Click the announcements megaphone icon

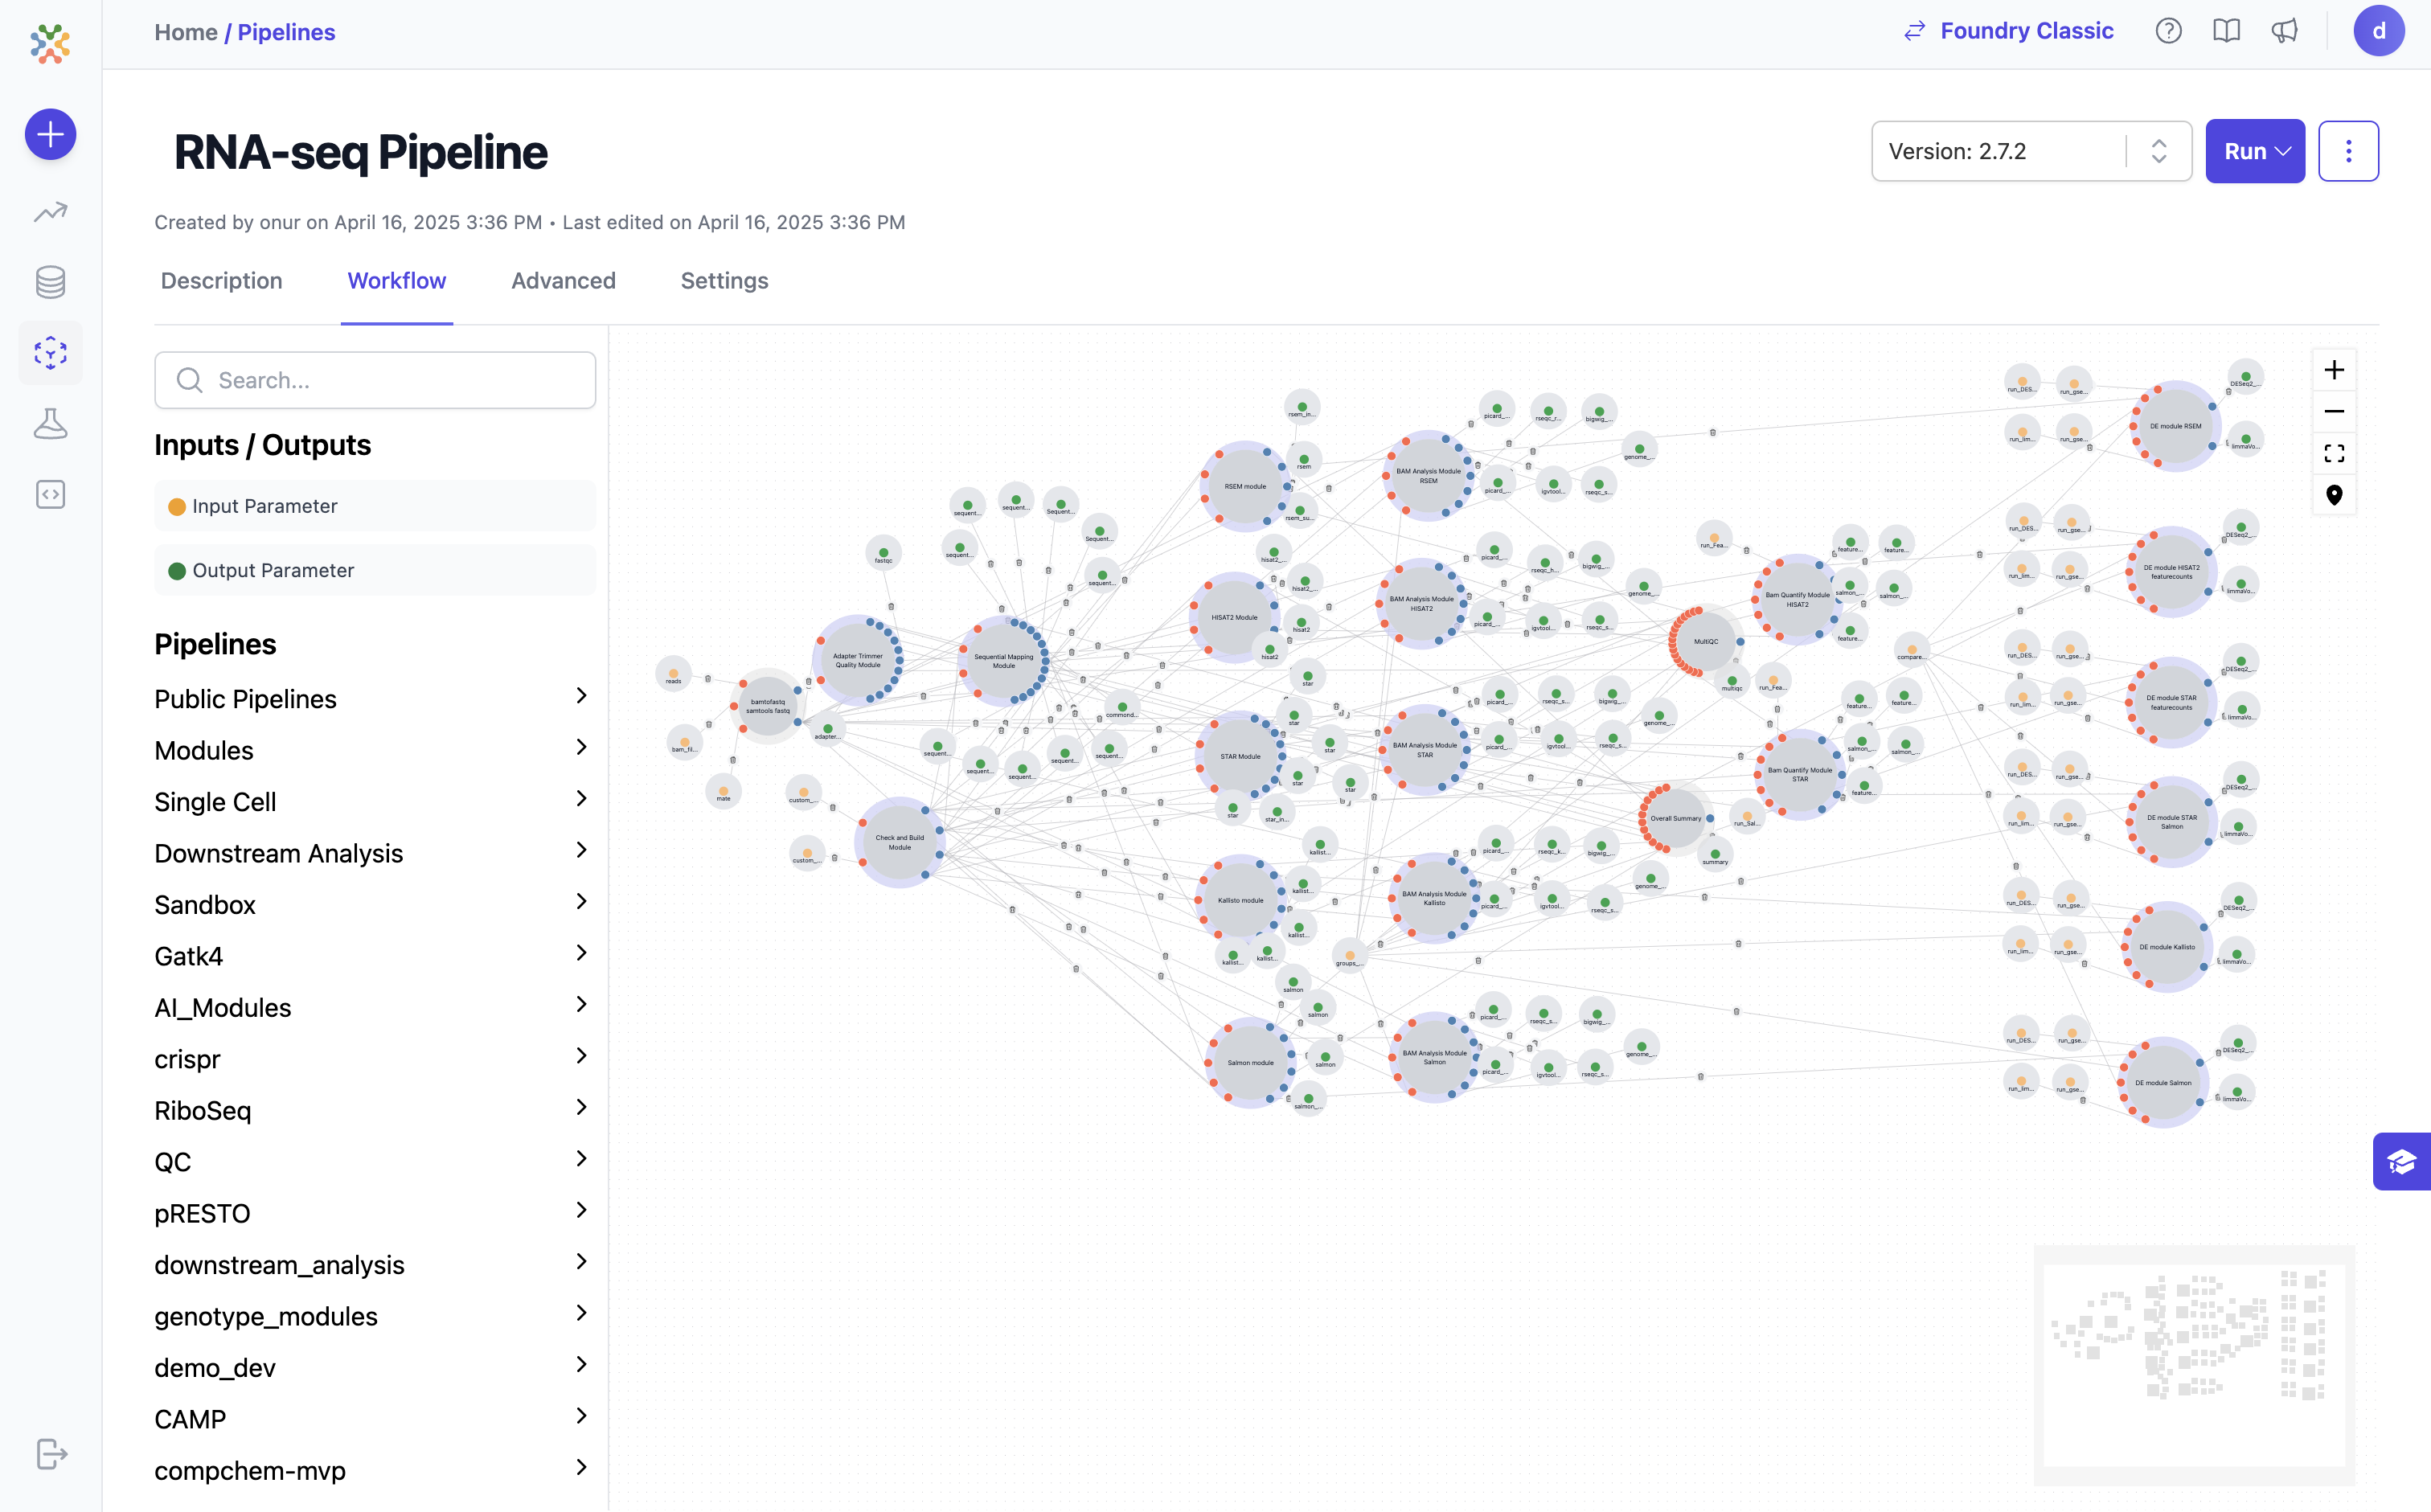[x=2284, y=31]
